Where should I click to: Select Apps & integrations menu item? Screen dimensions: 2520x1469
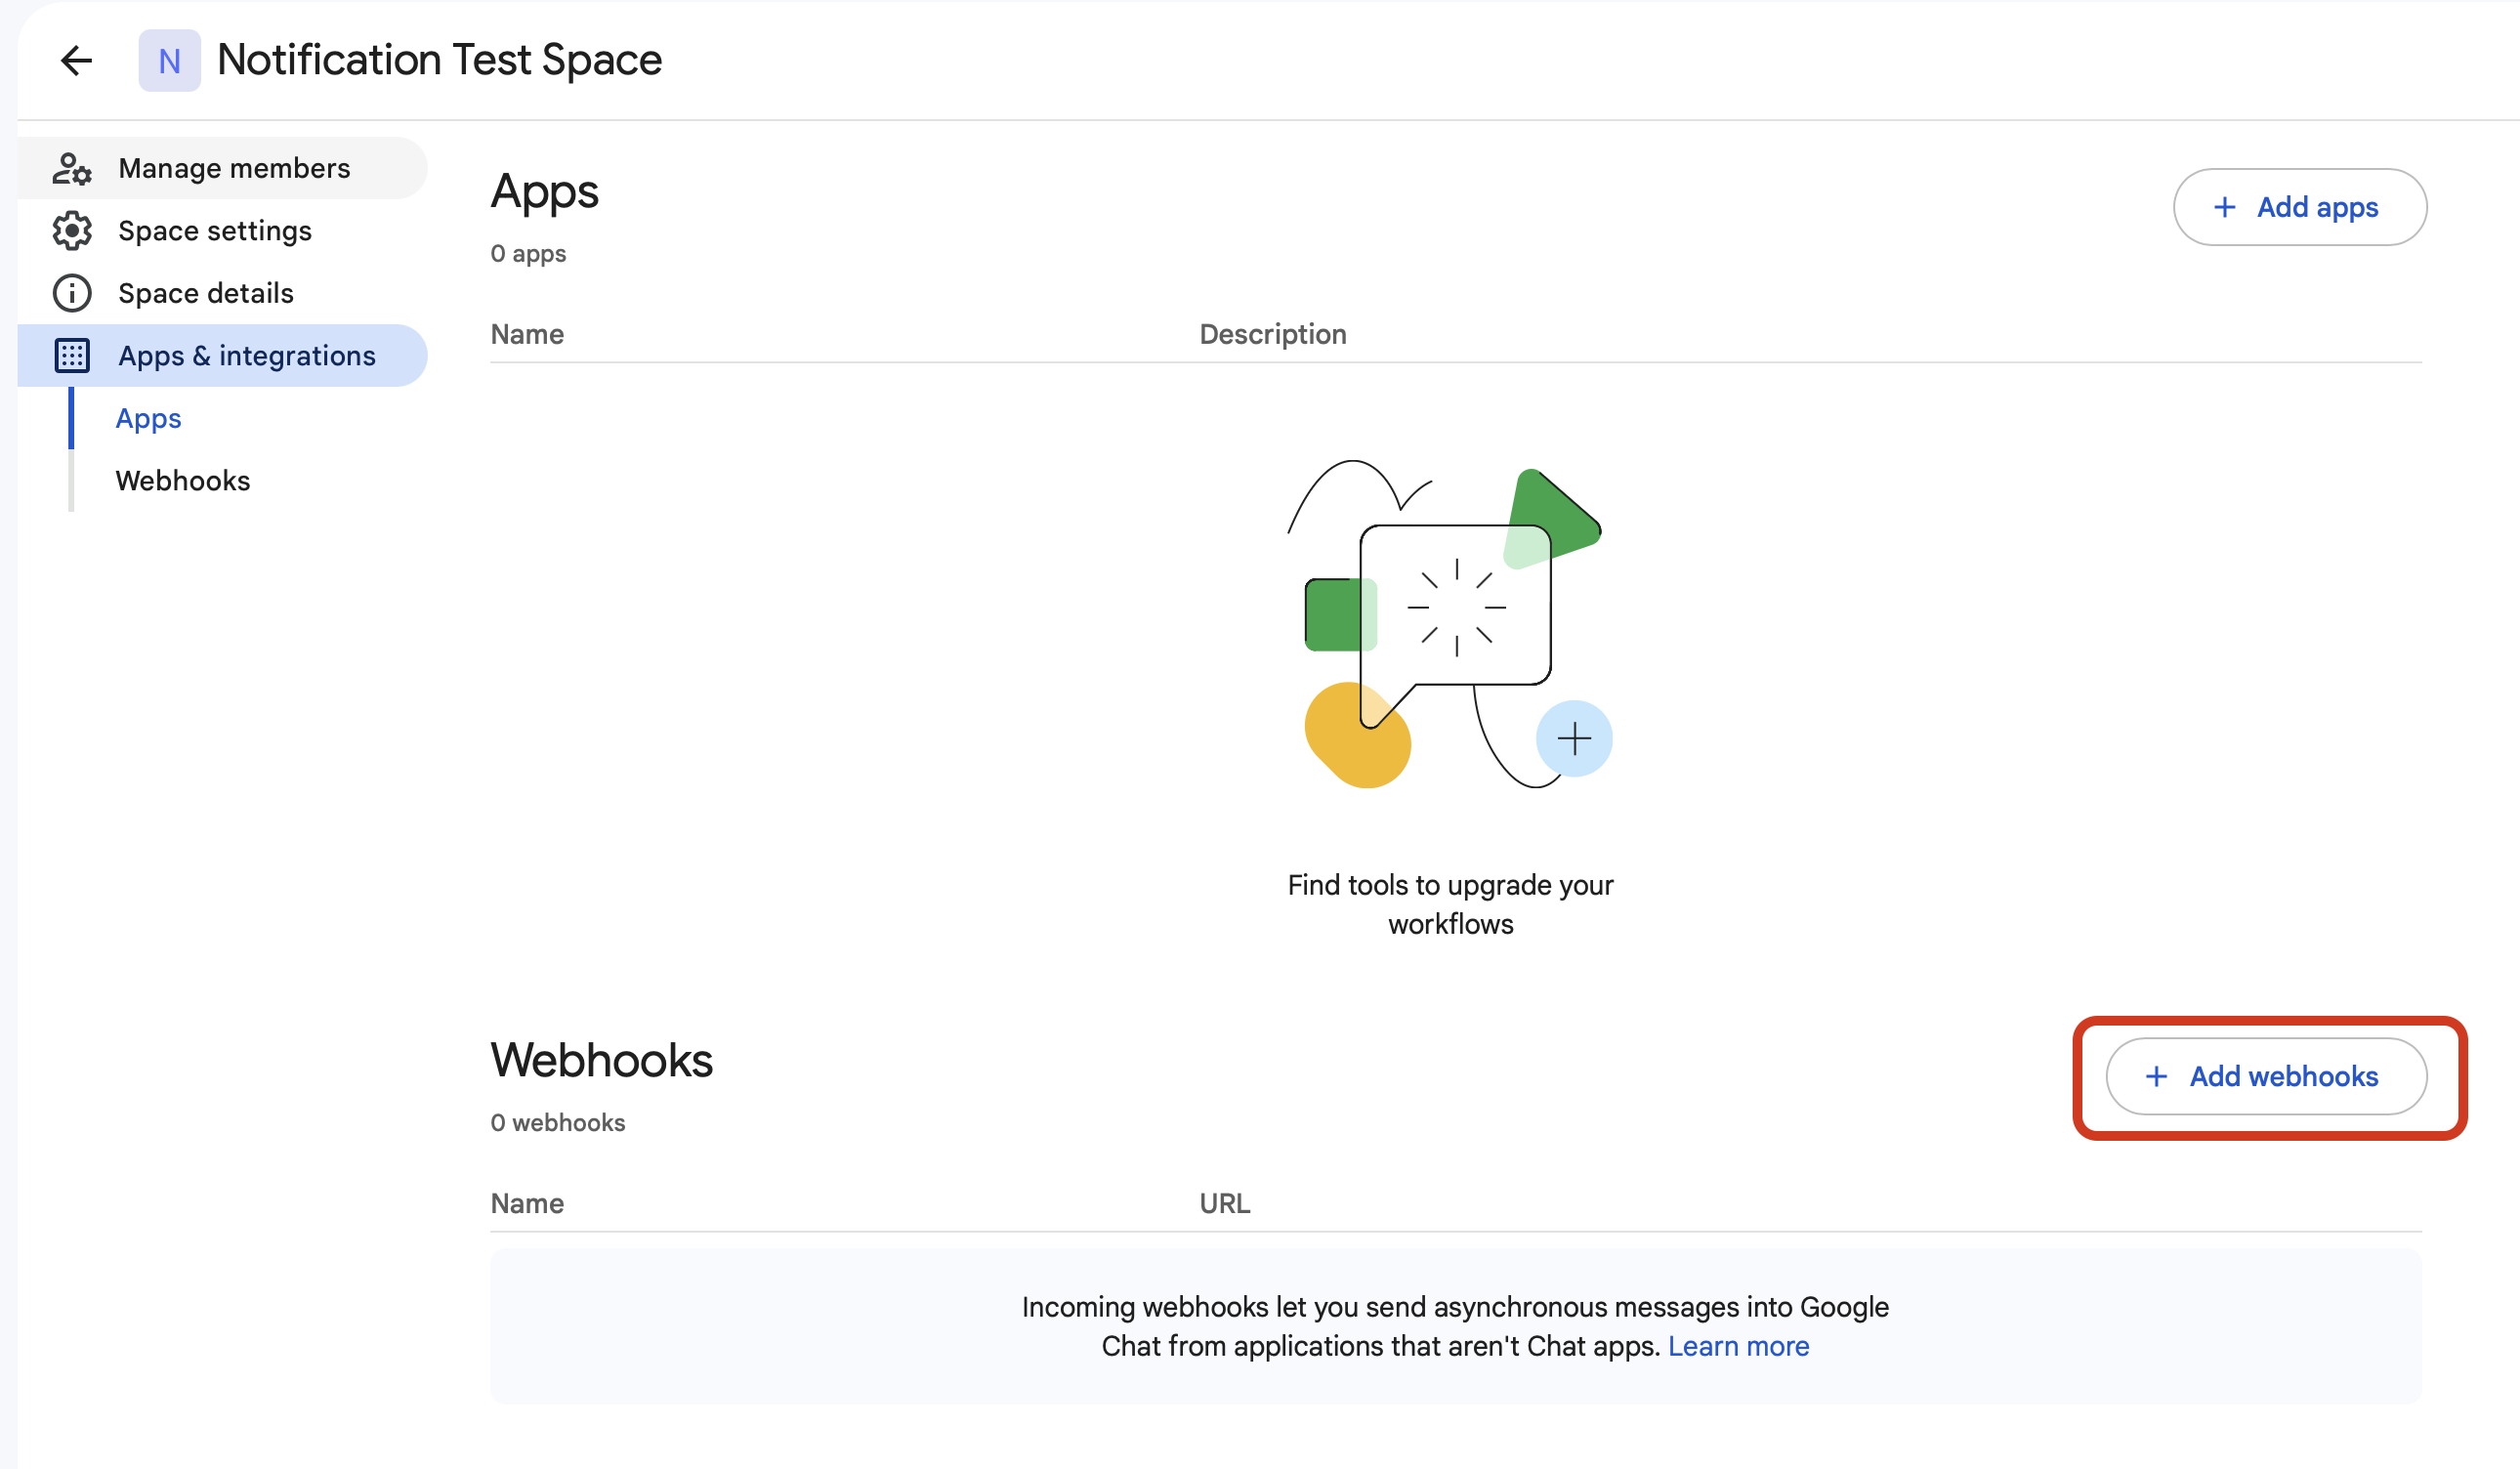pos(247,356)
